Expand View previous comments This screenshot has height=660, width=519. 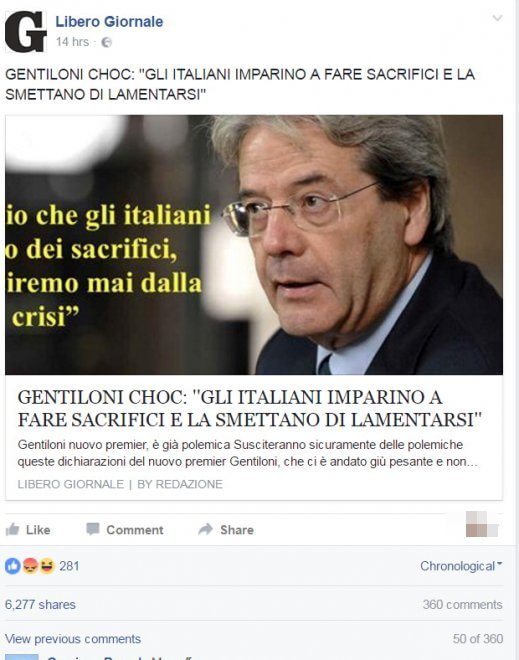(x=73, y=639)
